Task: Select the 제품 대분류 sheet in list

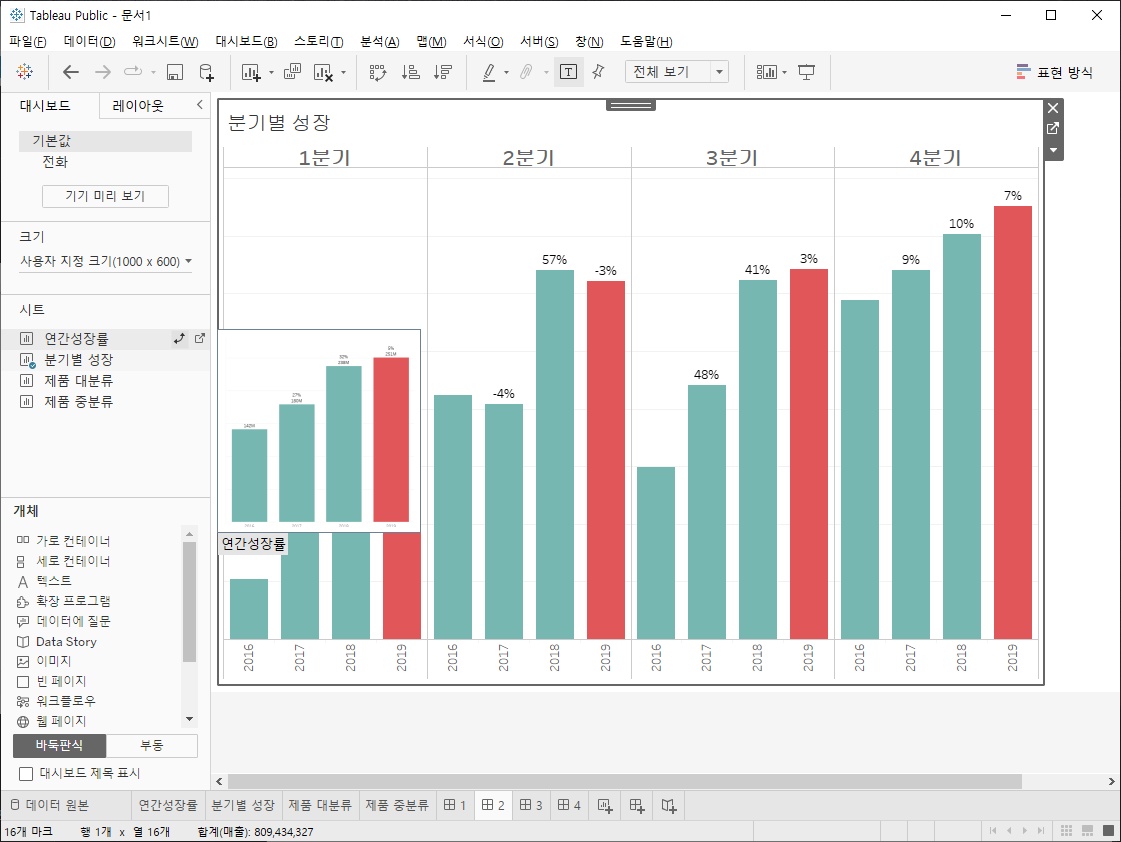Action: coord(79,380)
